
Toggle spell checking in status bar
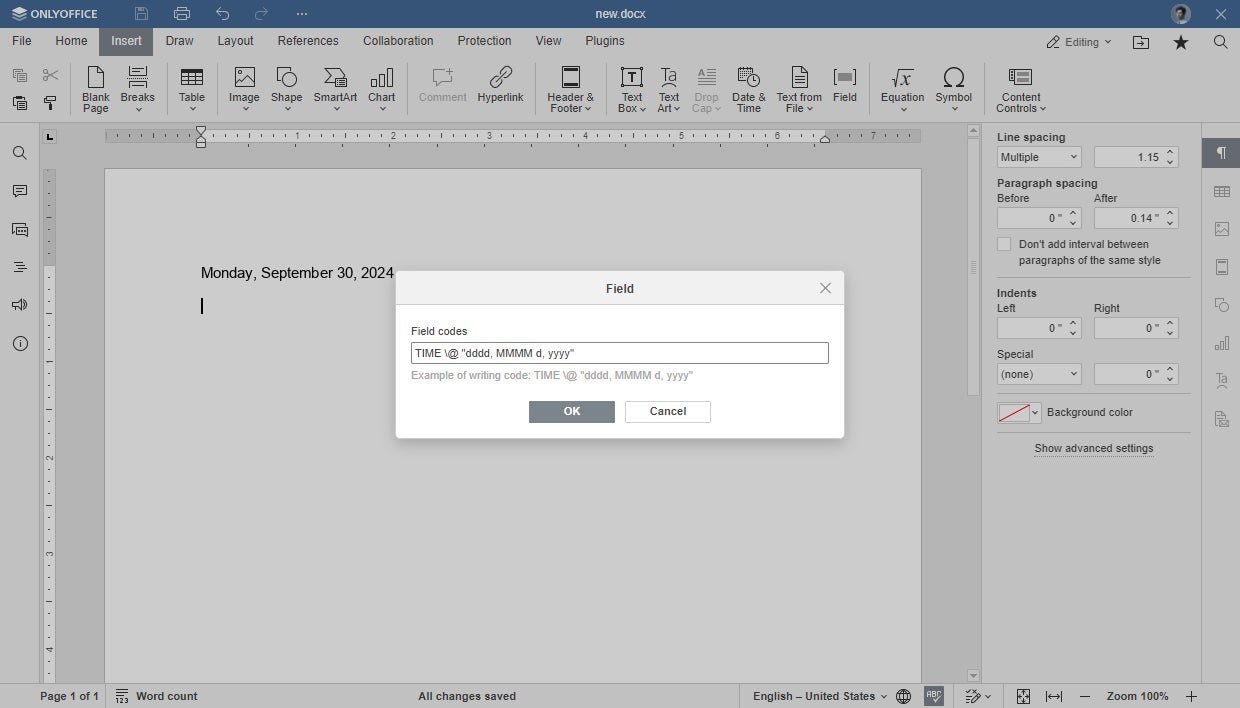click(934, 696)
